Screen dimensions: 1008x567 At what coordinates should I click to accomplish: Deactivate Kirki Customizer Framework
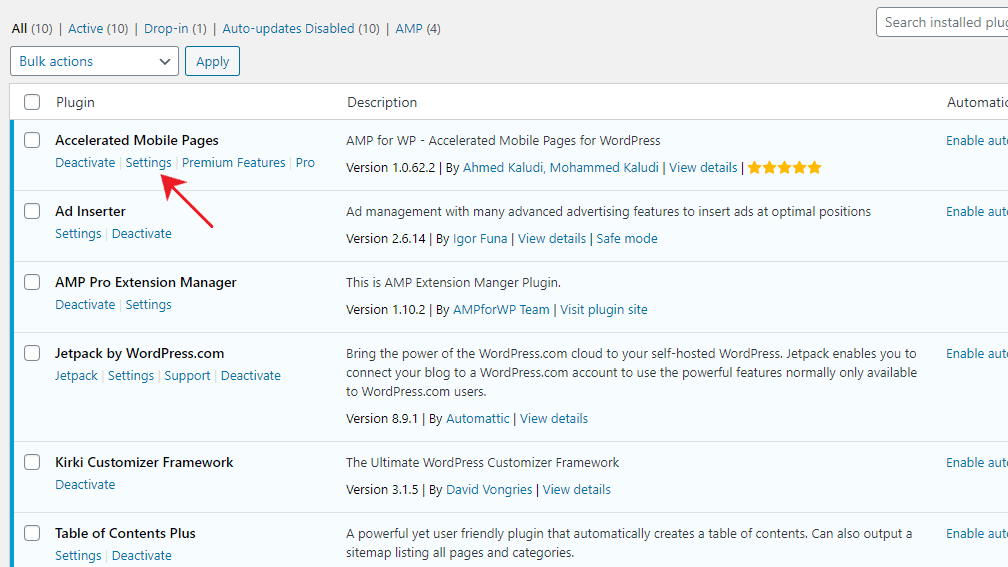(85, 485)
